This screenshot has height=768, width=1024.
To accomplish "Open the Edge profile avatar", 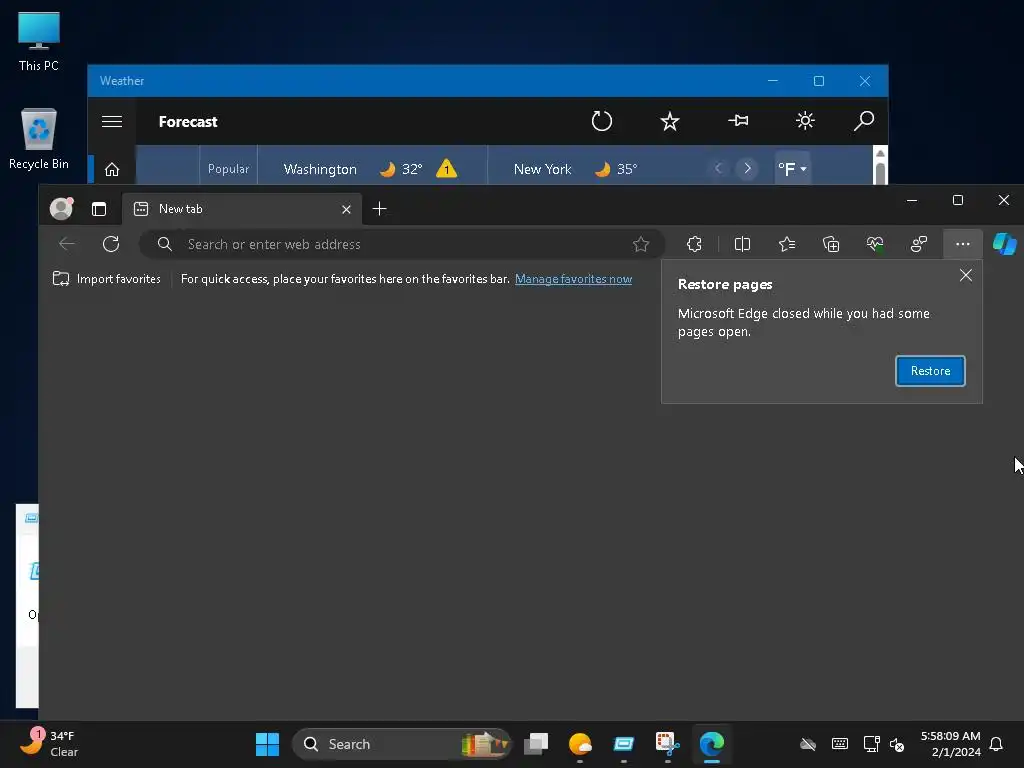I will 61,208.
